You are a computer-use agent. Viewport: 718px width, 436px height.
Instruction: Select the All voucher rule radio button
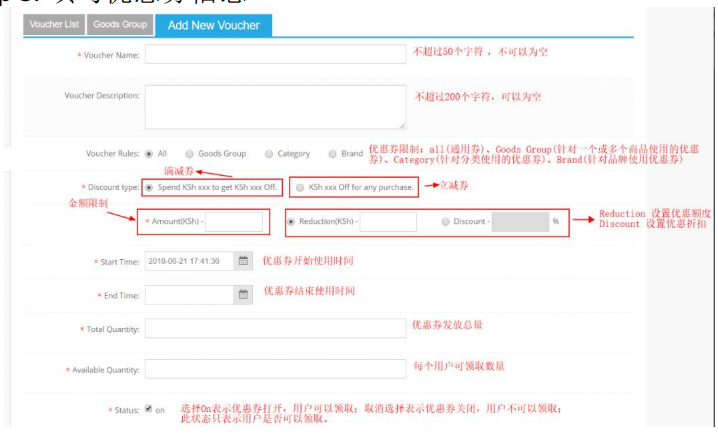[x=149, y=154]
